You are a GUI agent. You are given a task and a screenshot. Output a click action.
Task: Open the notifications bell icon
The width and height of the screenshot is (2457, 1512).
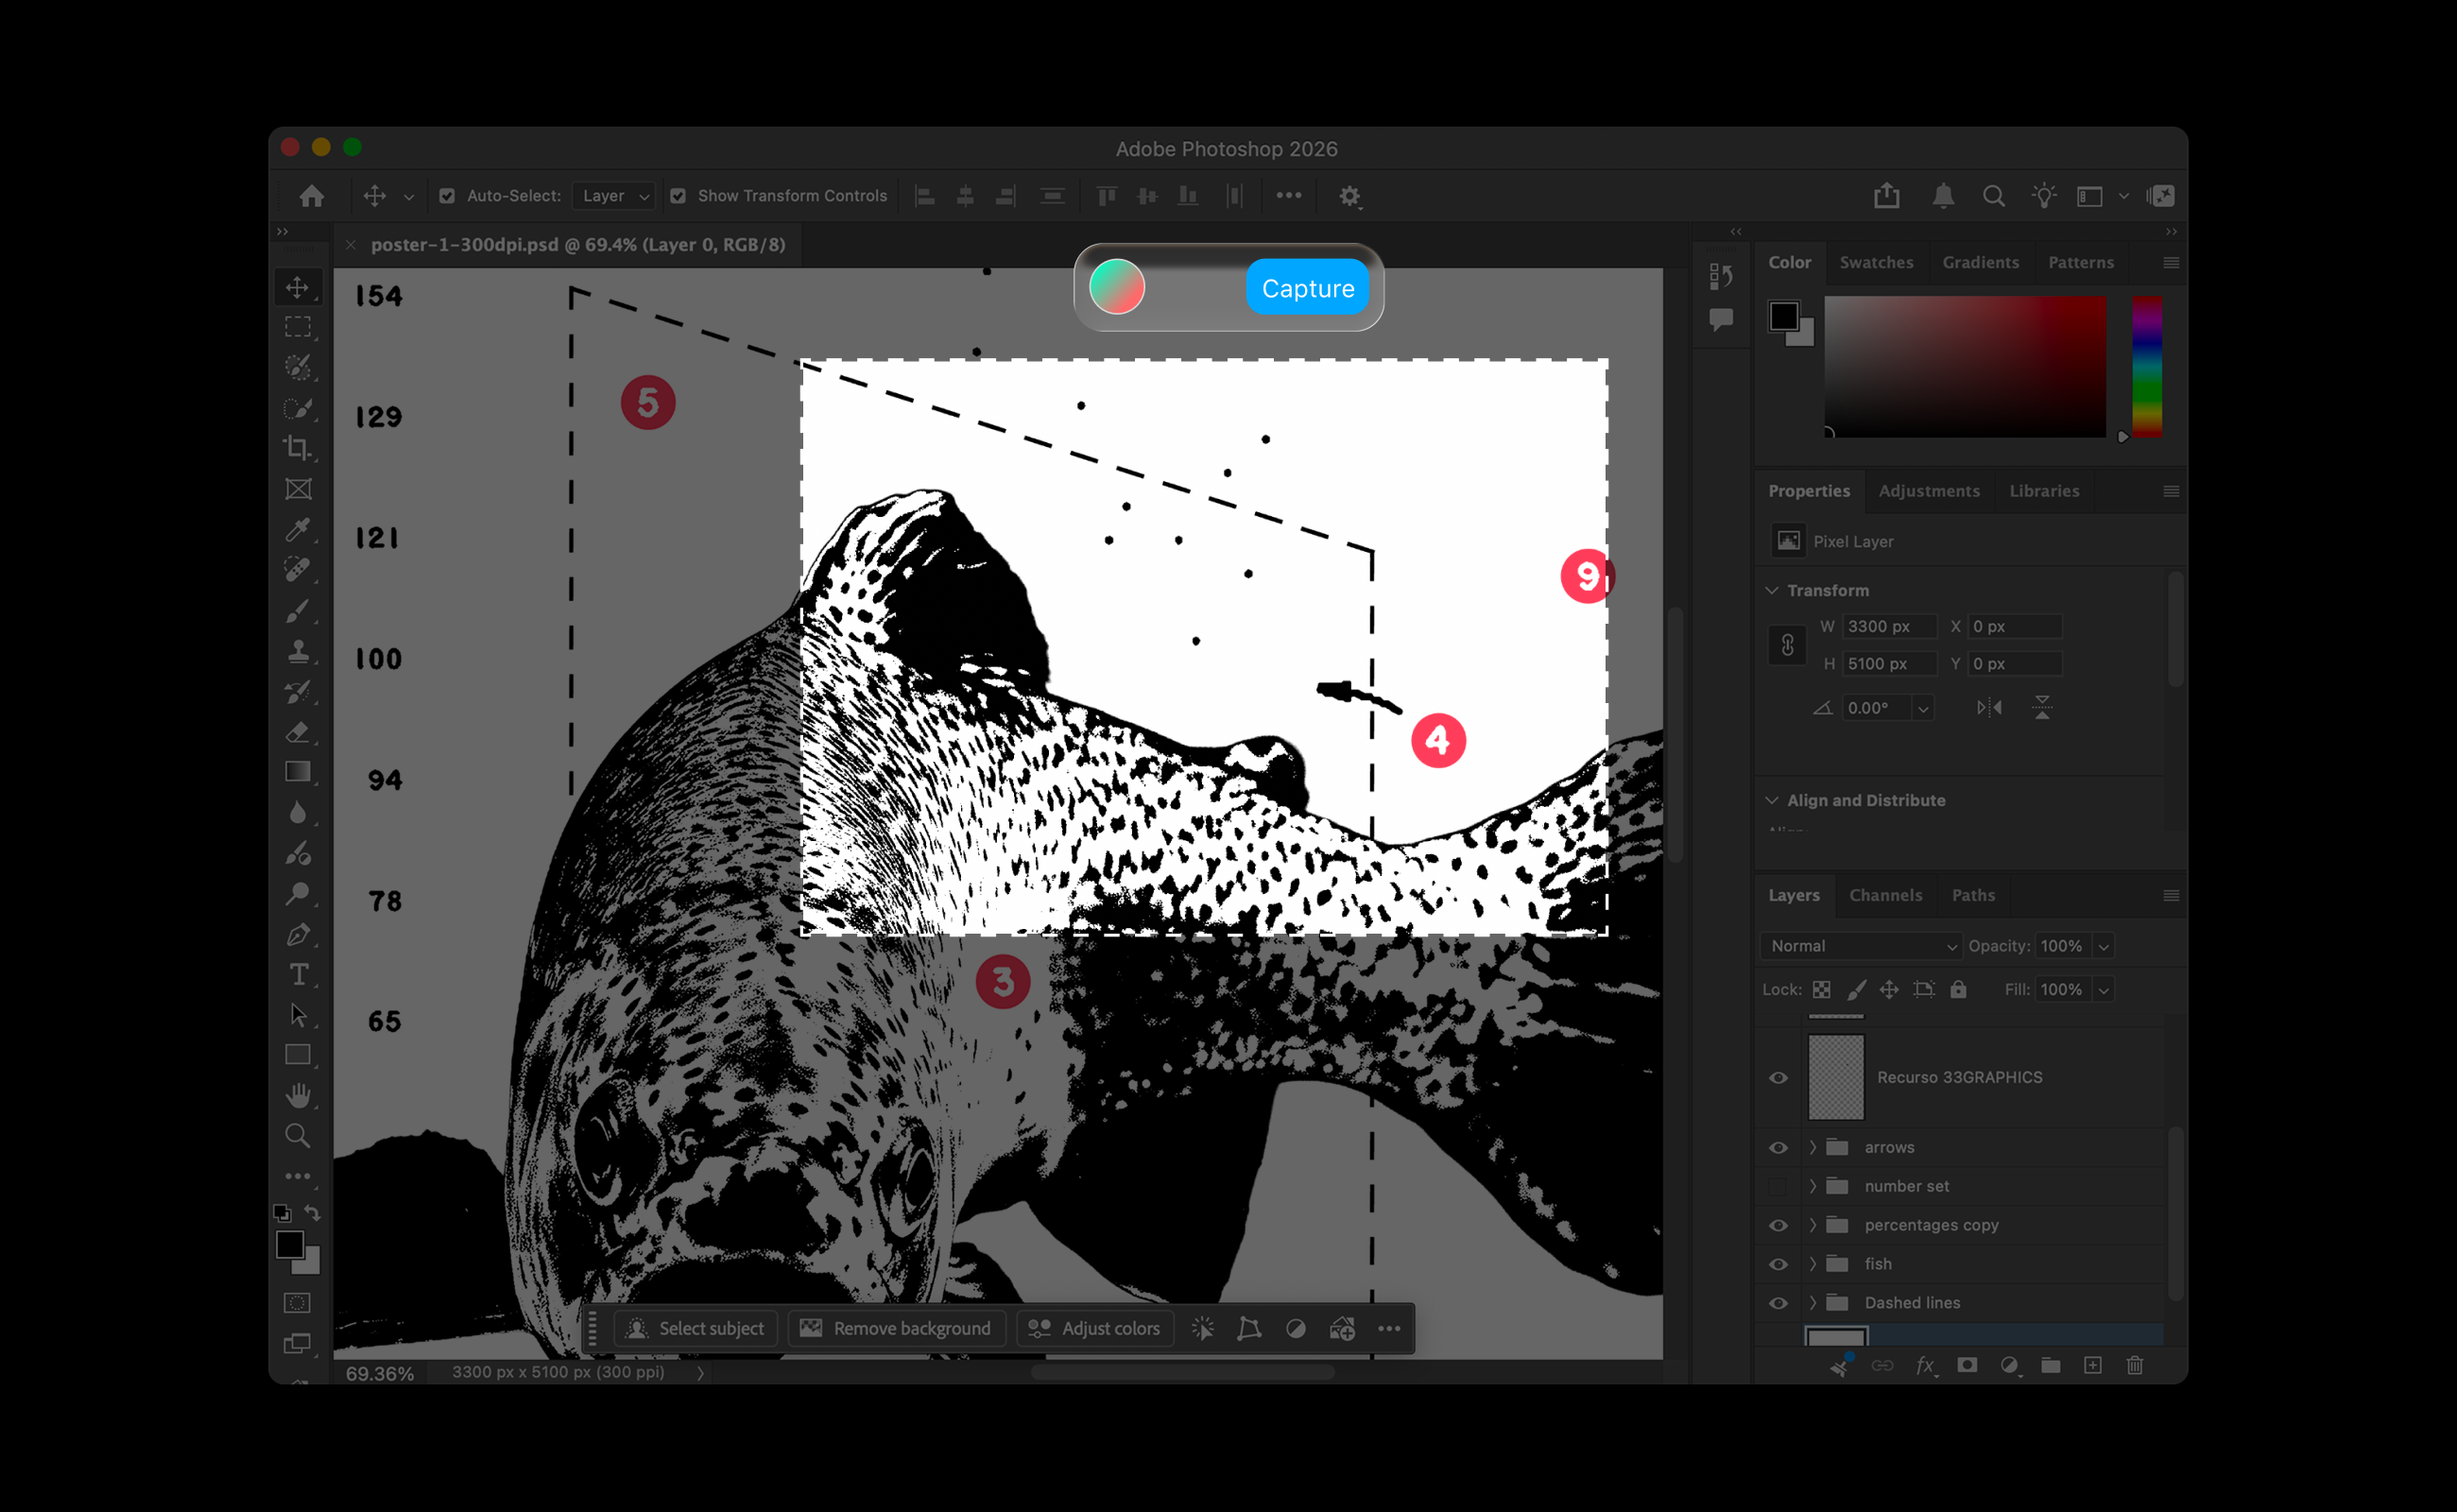tap(1942, 196)
